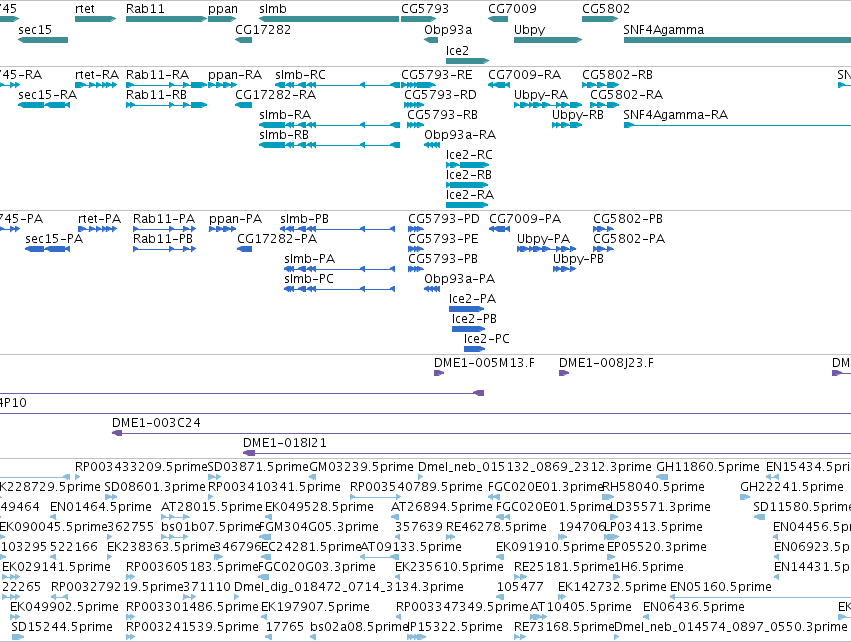
Task: Select the EK142732.5prime EST label
Action: (x=612, y=587)
